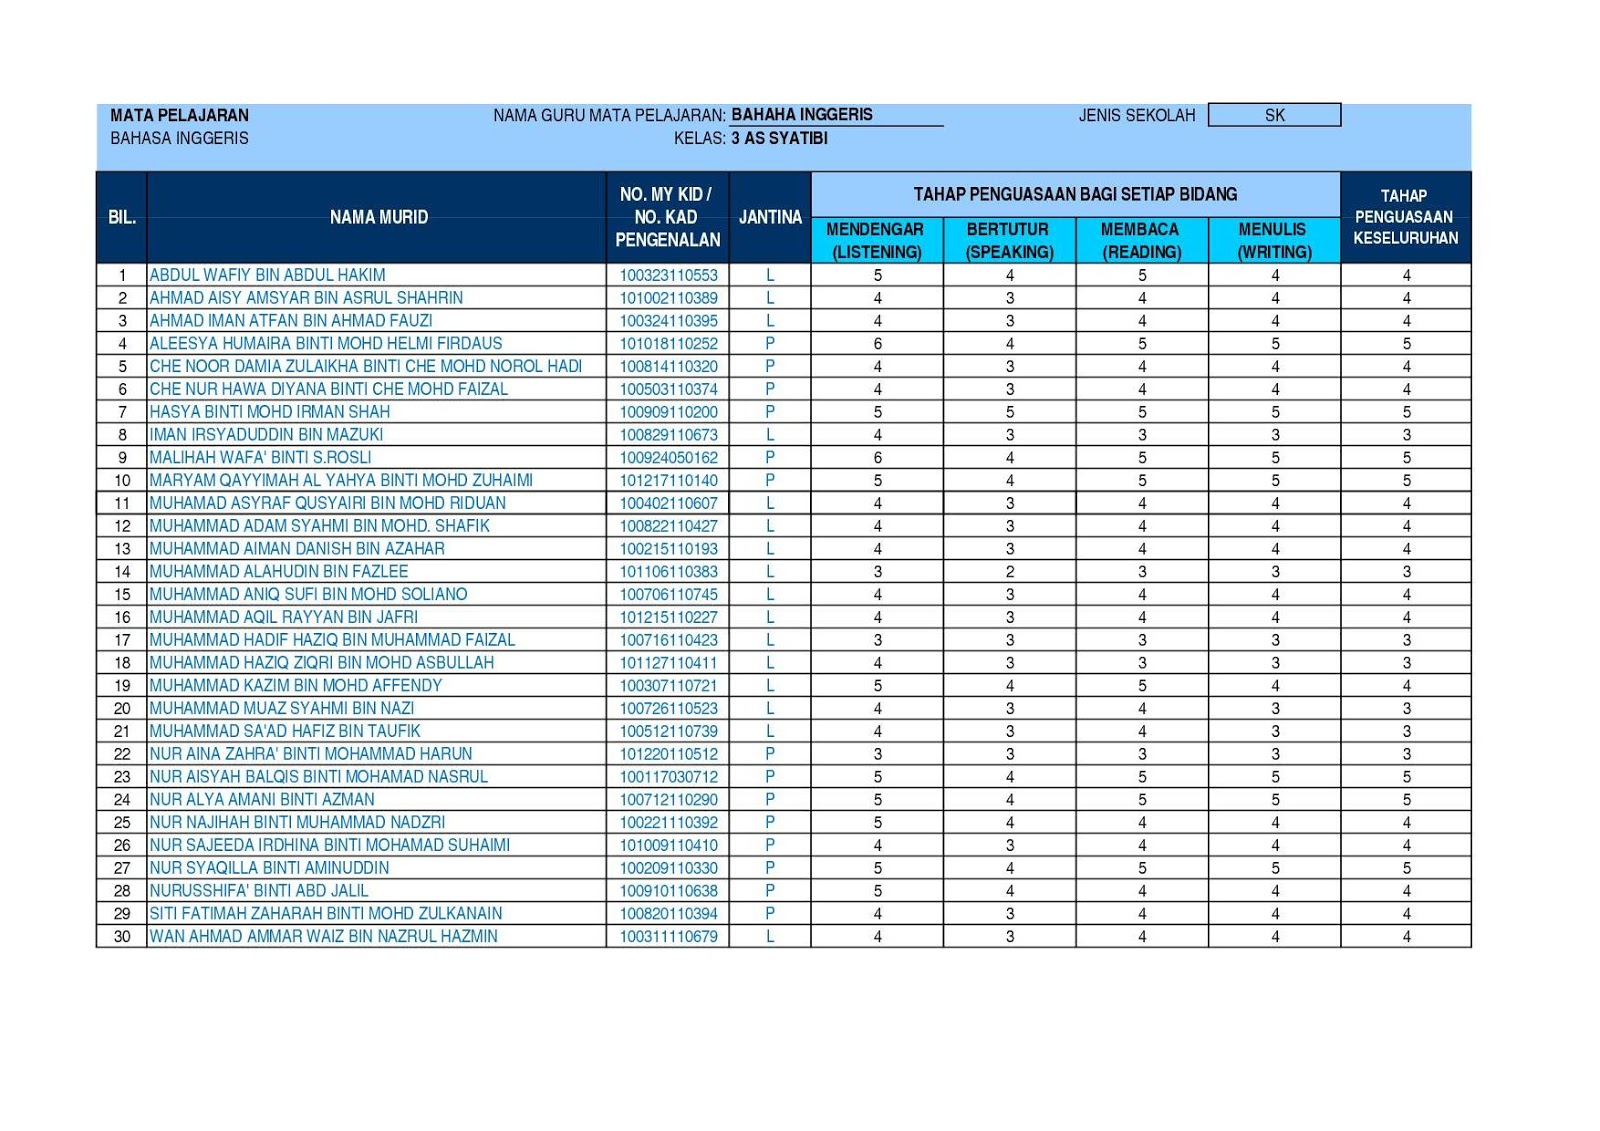
Task: Select TAHAP PENGUASAAN KESELURUHAN header
Action: coord(1406,217)
